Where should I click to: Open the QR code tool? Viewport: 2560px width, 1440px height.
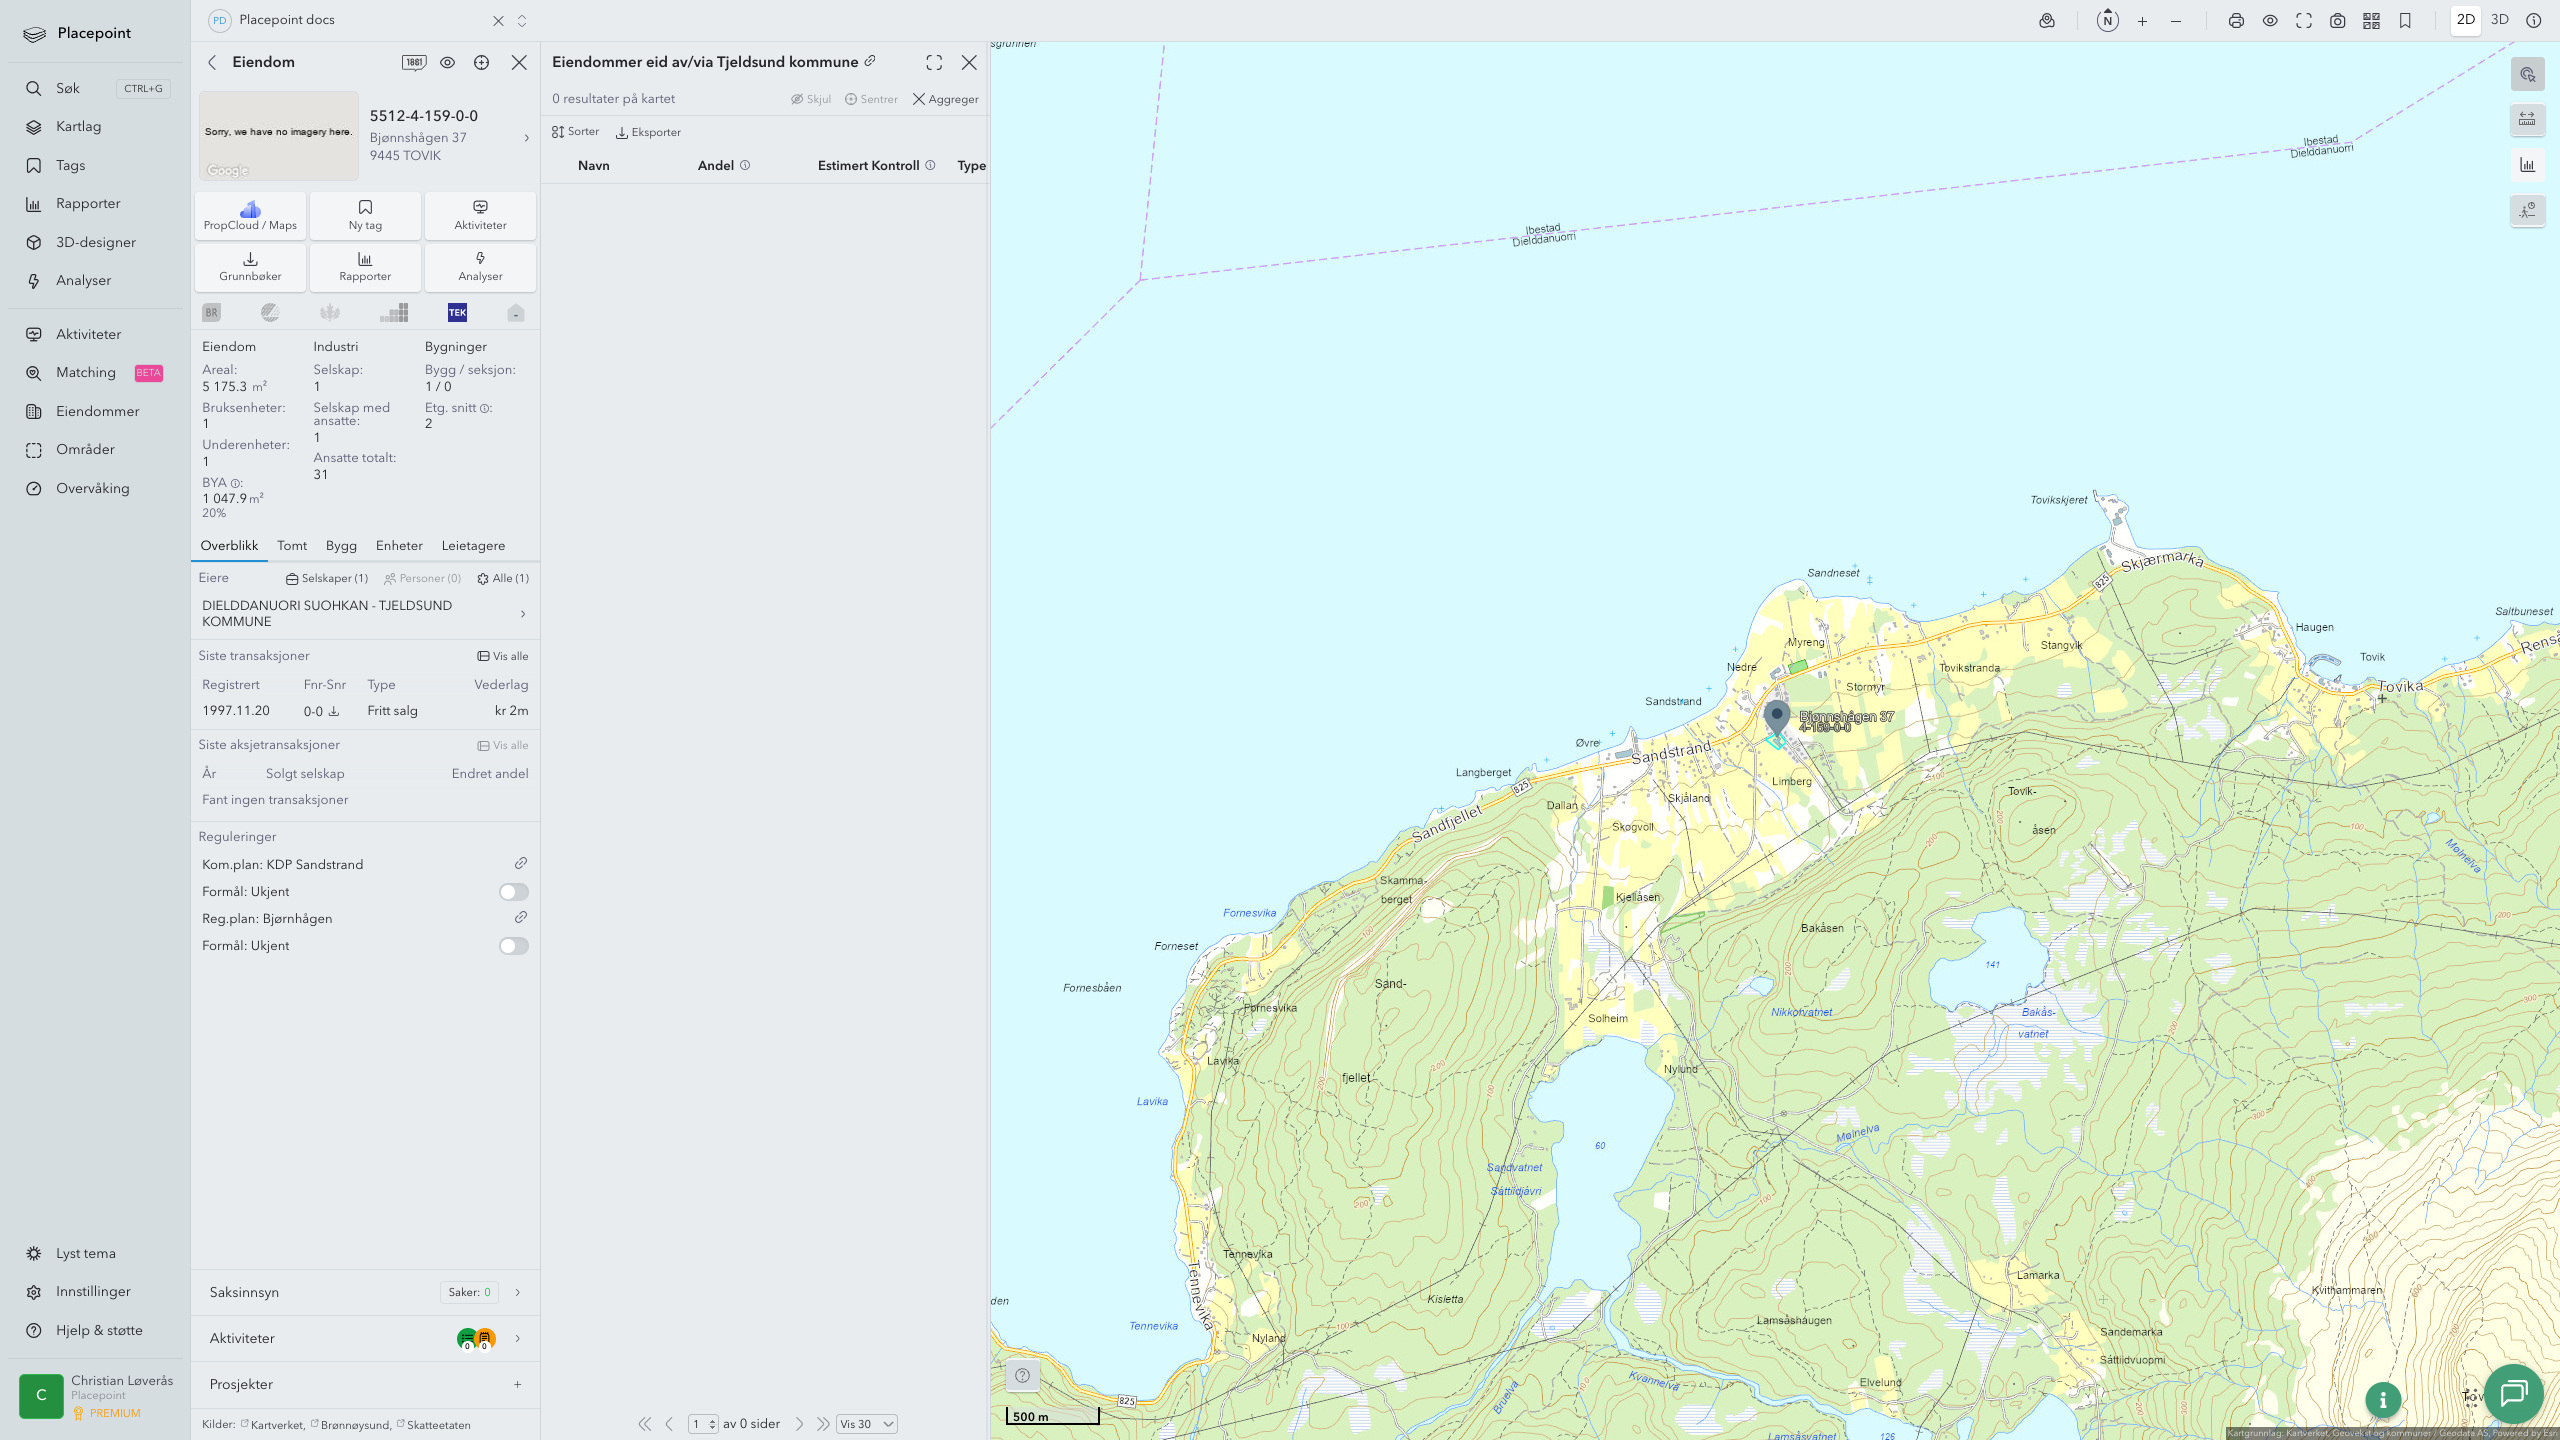tap(2371, 21)
